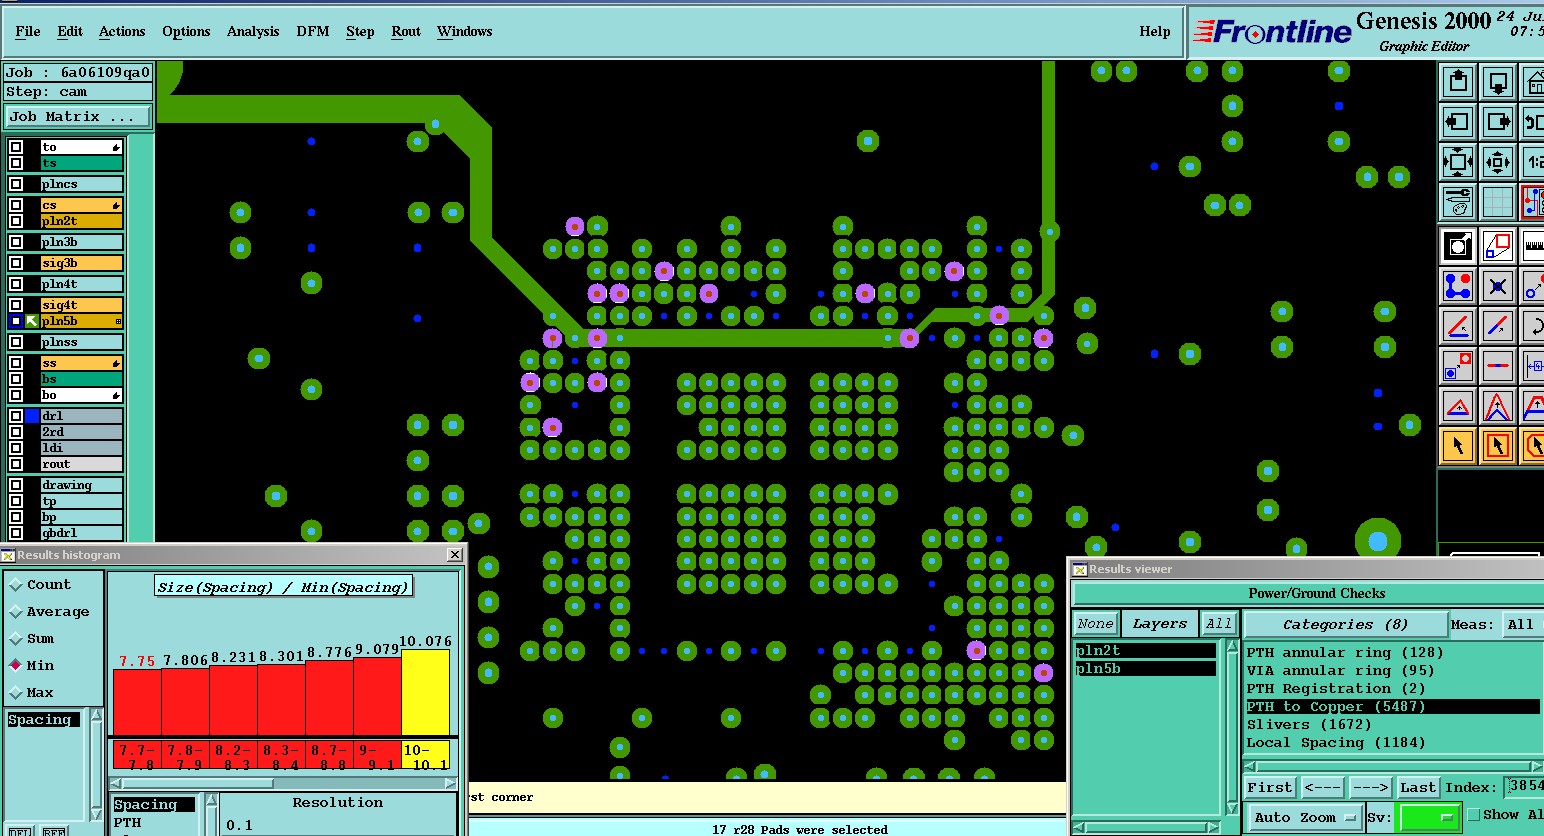Screen dimensions: 1544x836
Task: Click the pan down arrow icon
Action: tap(1497, 82)
